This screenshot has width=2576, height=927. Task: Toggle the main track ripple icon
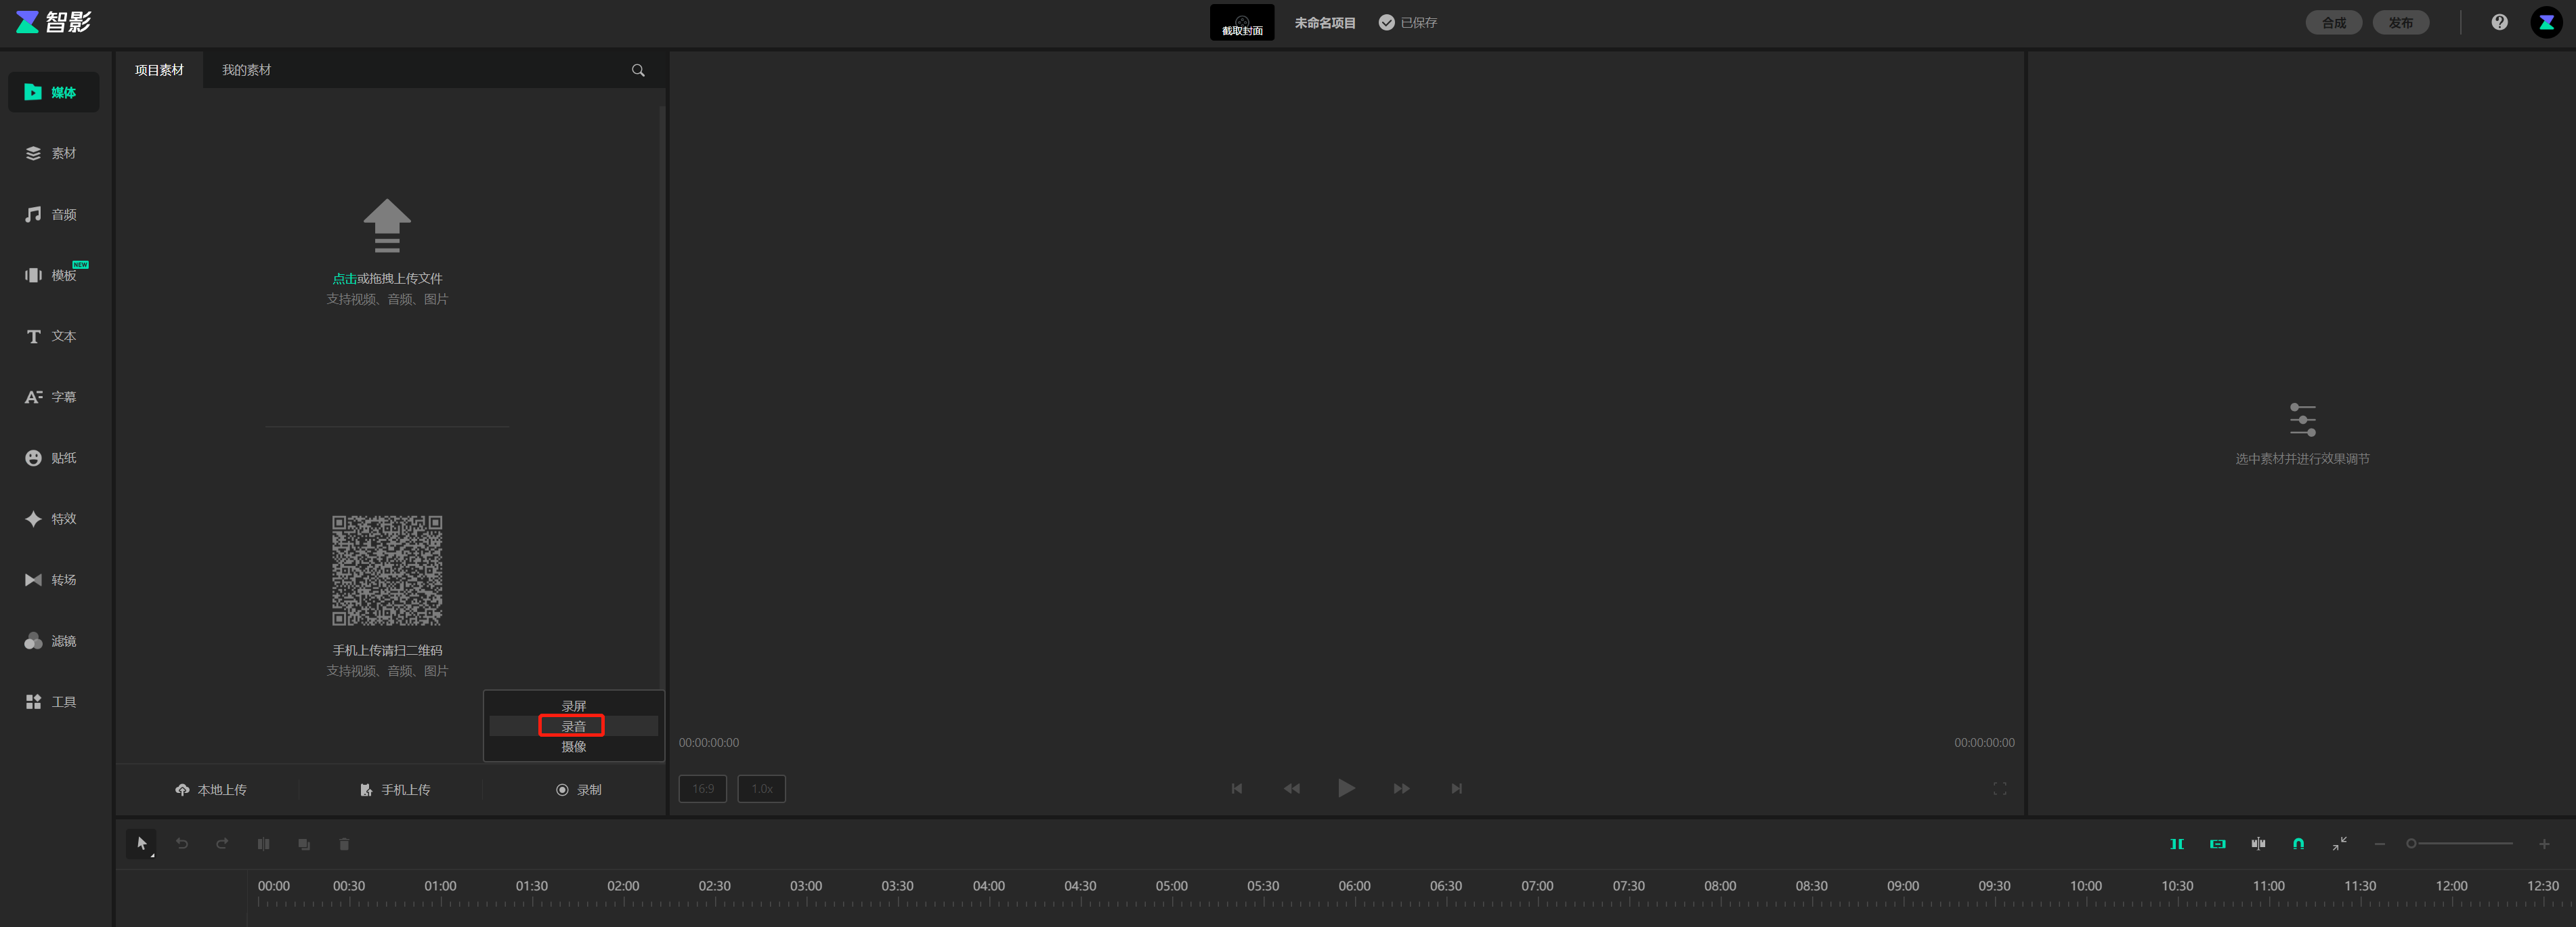[x=2176, y=844]
